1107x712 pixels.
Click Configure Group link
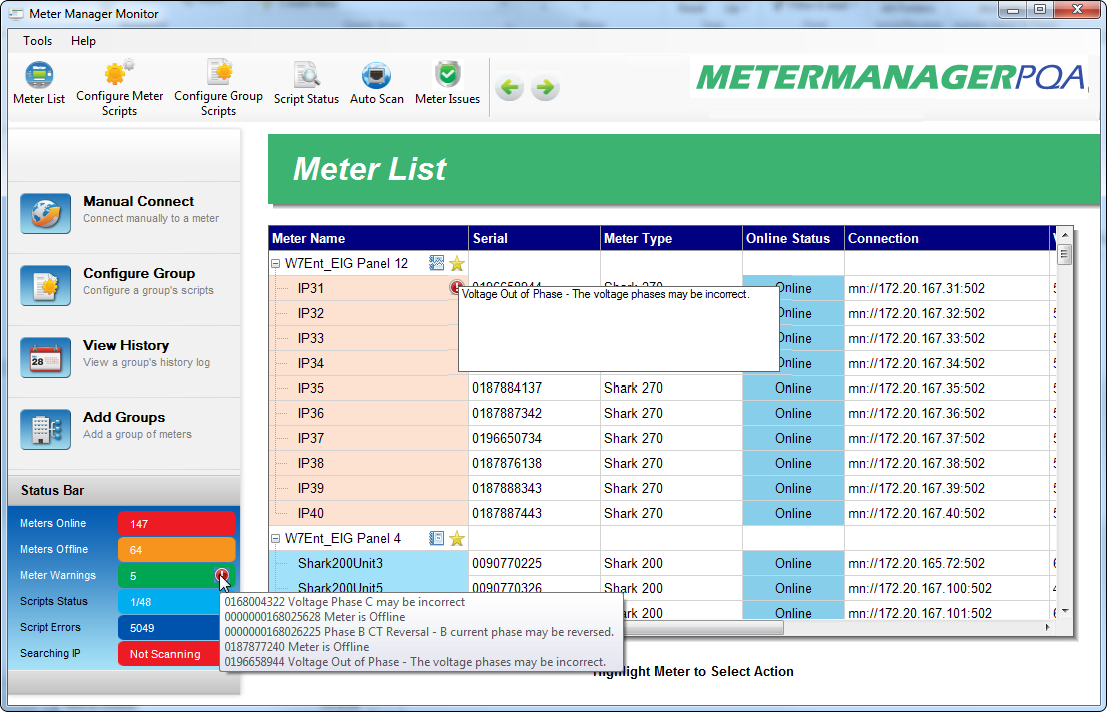click(139, 273)
